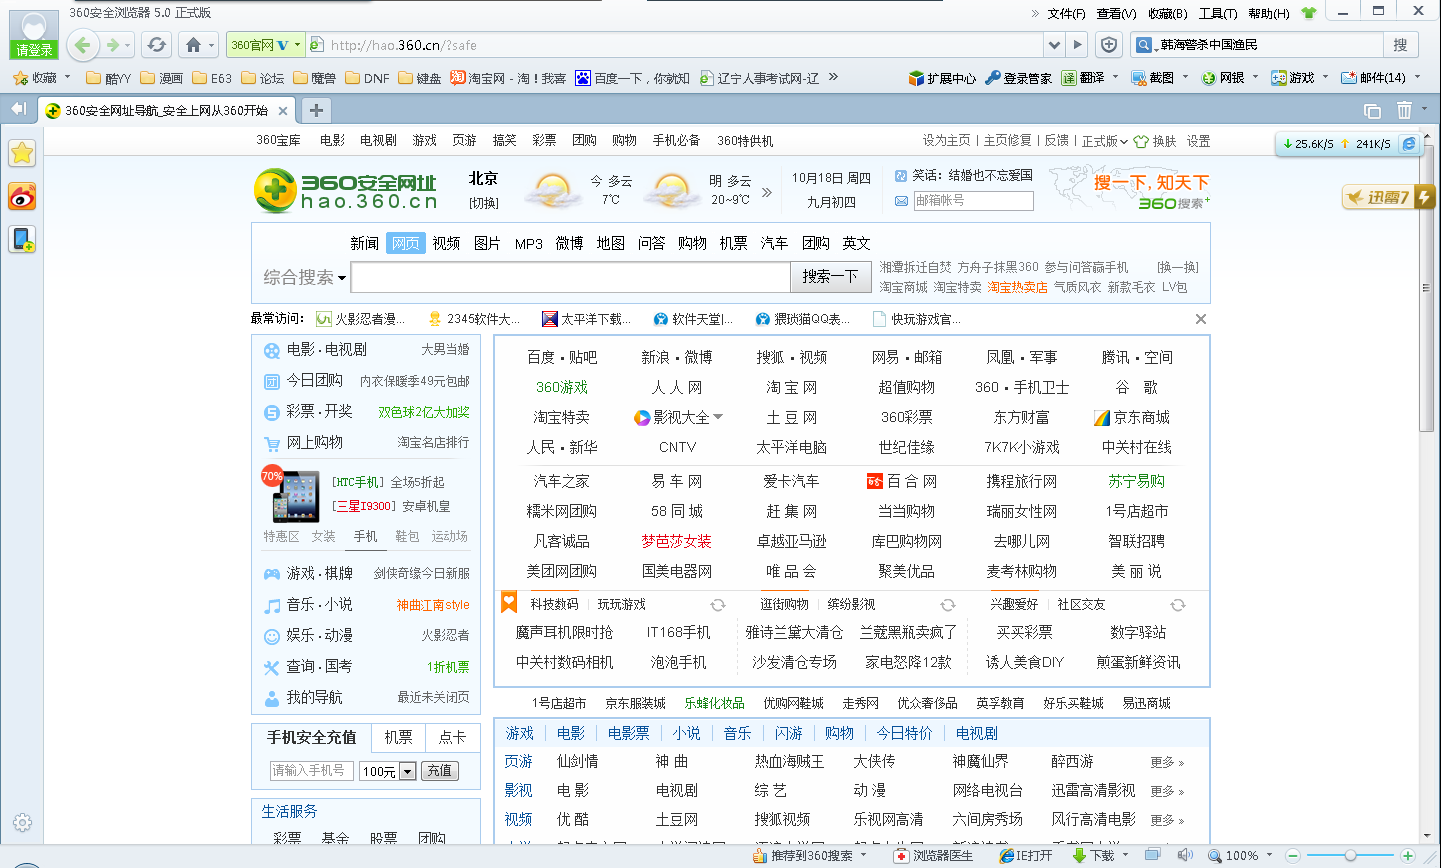Click the 搜索一下 search button

[x=830, y=277]
